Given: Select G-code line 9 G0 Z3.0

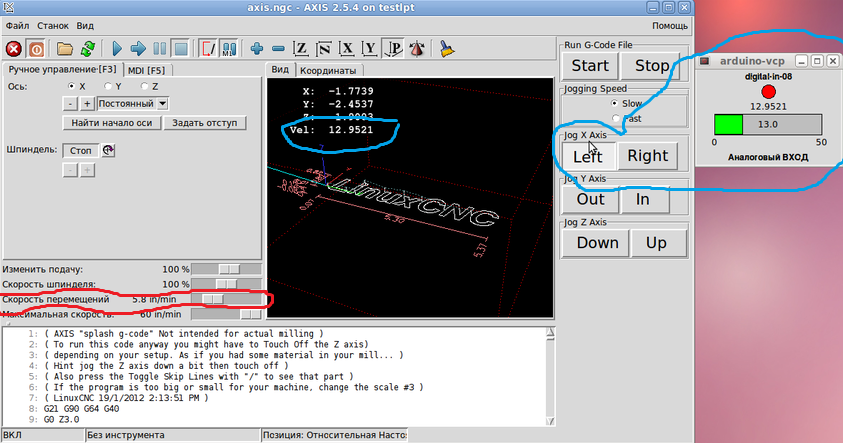Looking at the screenshot, I should [x=61, y=419].
